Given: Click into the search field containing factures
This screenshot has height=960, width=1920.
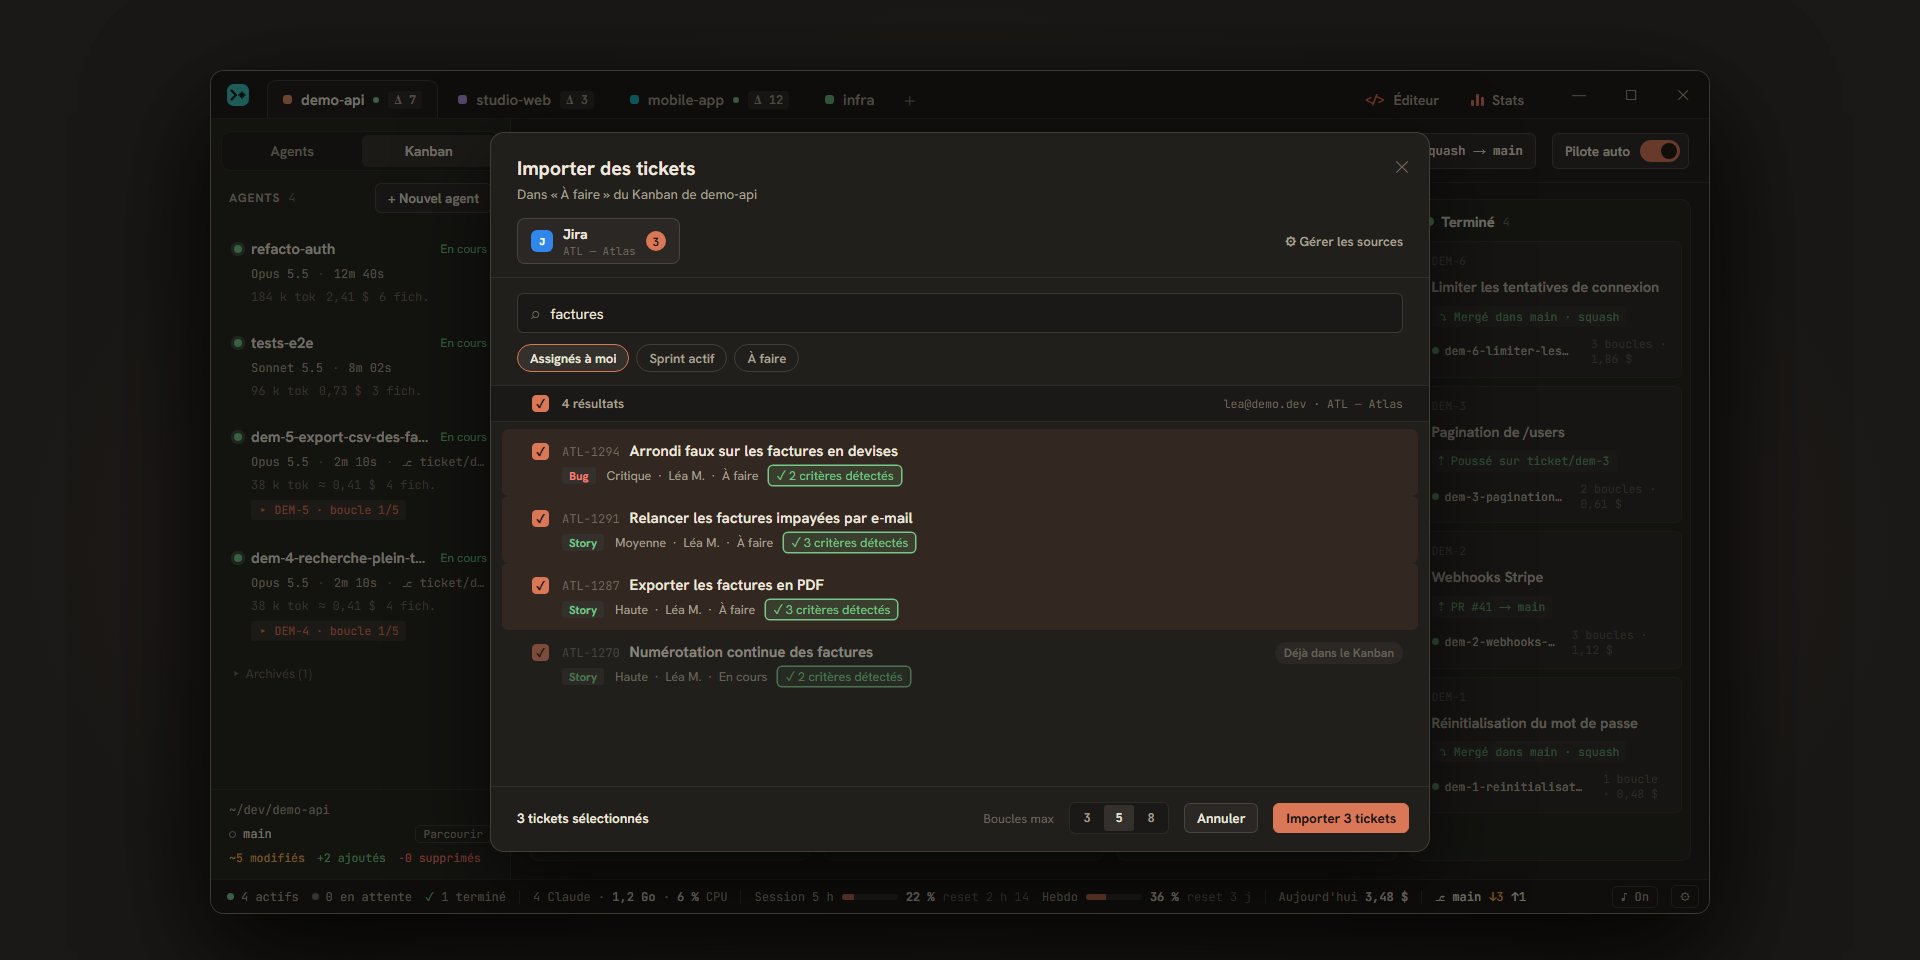Looking at the screenshot, I should pyautogui.click(x=960, y=313).
